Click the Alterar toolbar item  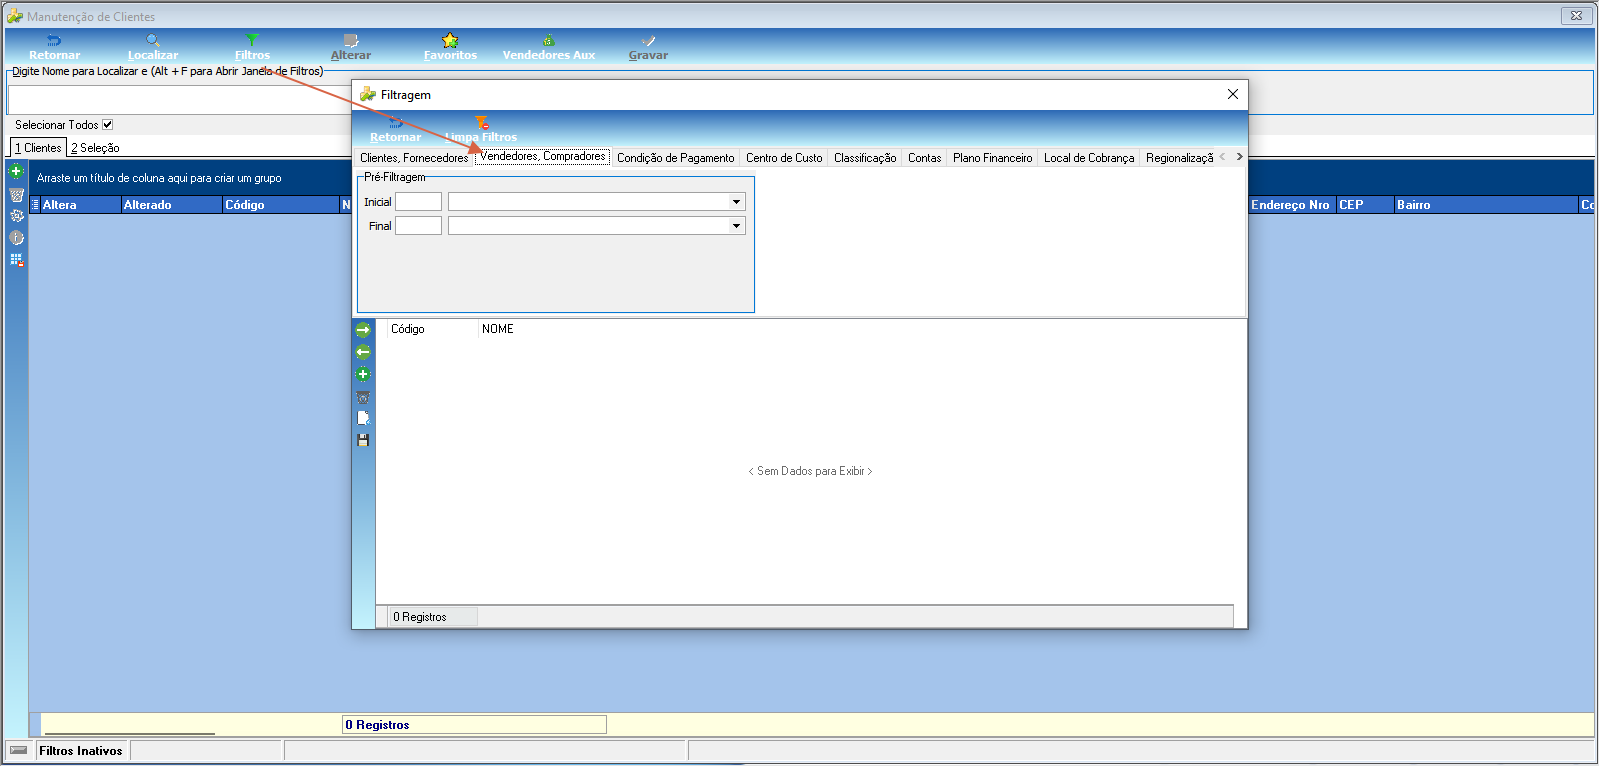coord(351,47)
